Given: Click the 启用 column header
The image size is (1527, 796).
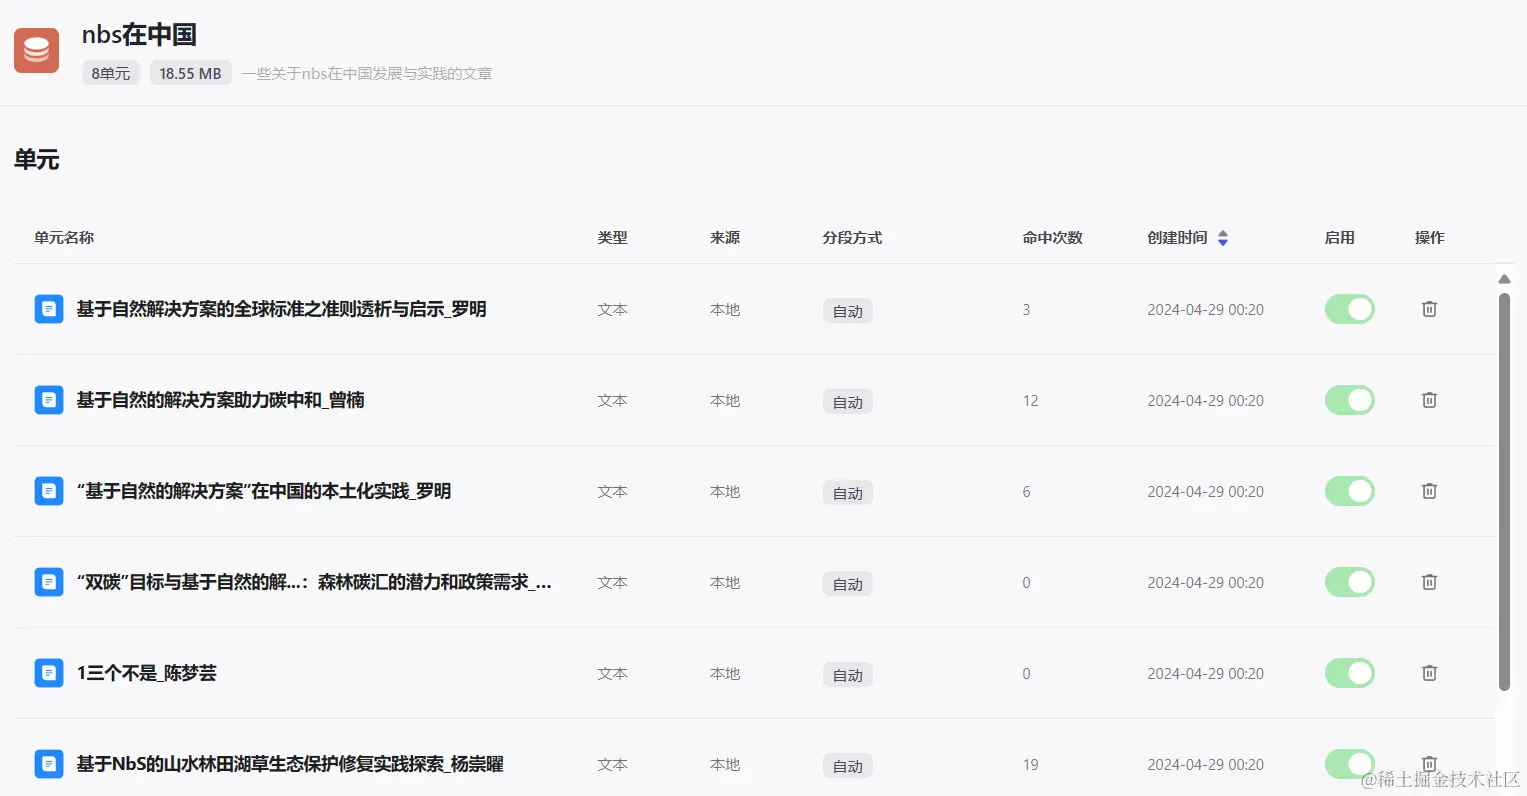Looking at the screenshot, I should tap(1339, 238).
